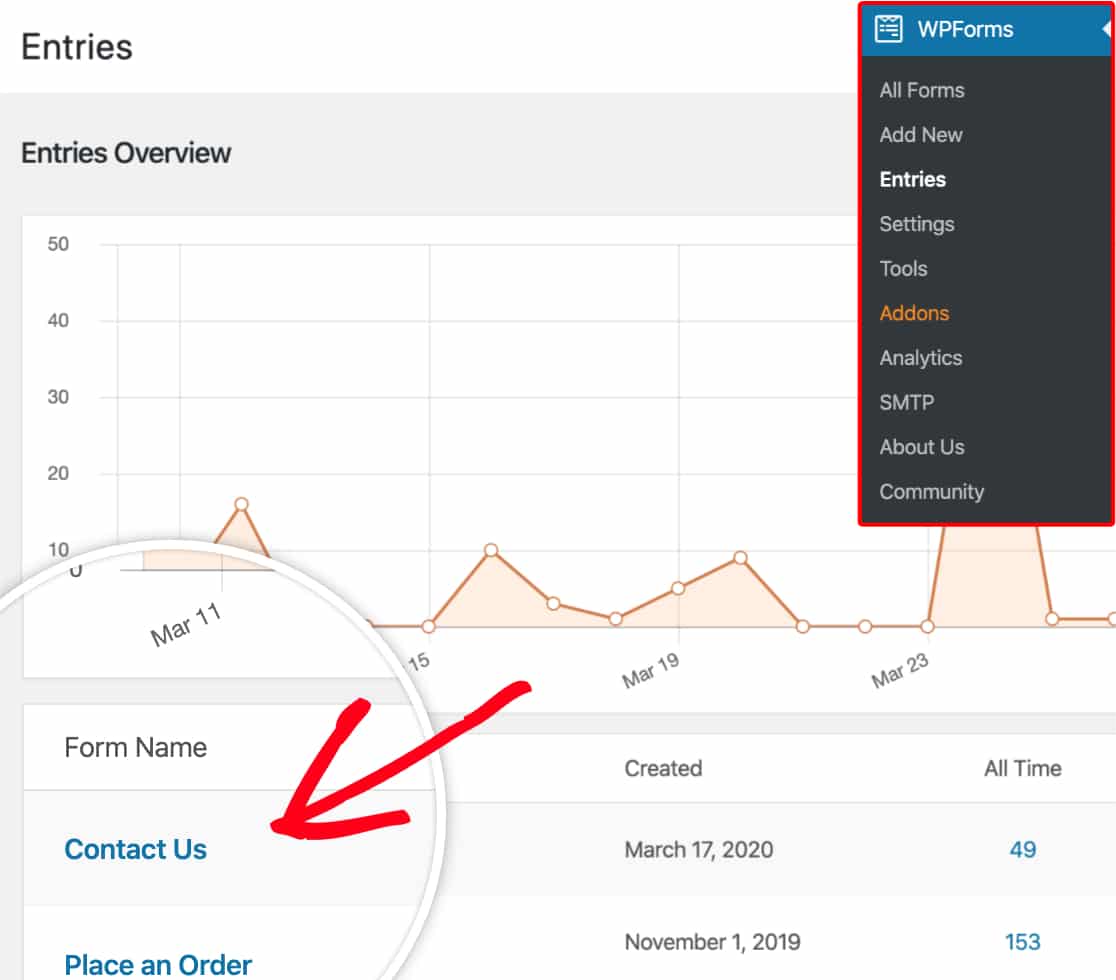Select Add New in the WPForms menu
This screenshot has height=980, width=1116.
tap(921, 135)
